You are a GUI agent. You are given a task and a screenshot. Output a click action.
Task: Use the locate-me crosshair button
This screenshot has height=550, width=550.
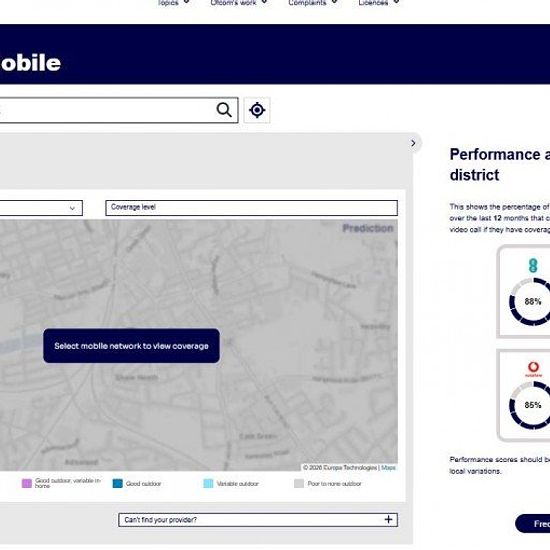point(257,110)
